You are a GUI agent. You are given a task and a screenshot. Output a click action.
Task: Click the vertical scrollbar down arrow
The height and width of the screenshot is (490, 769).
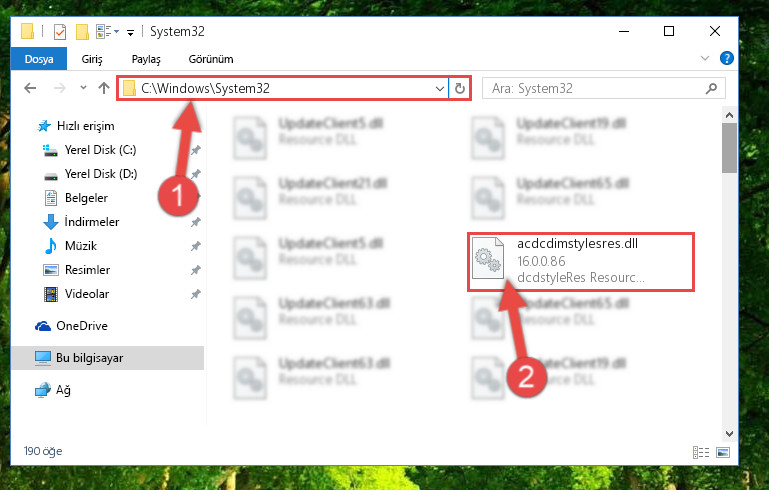[729, 434]
